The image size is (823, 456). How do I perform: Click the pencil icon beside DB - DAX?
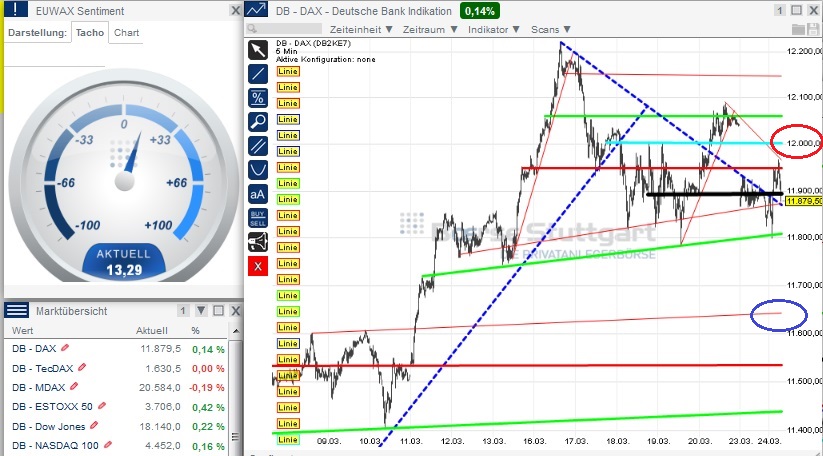(65, 347)
